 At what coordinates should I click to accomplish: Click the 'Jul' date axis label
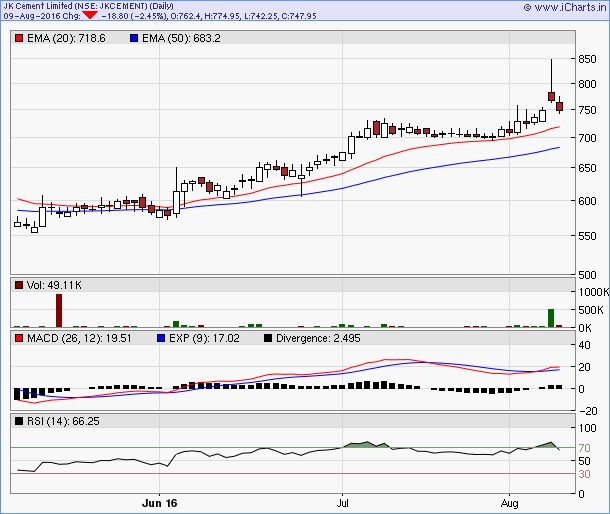click(342, 503)
